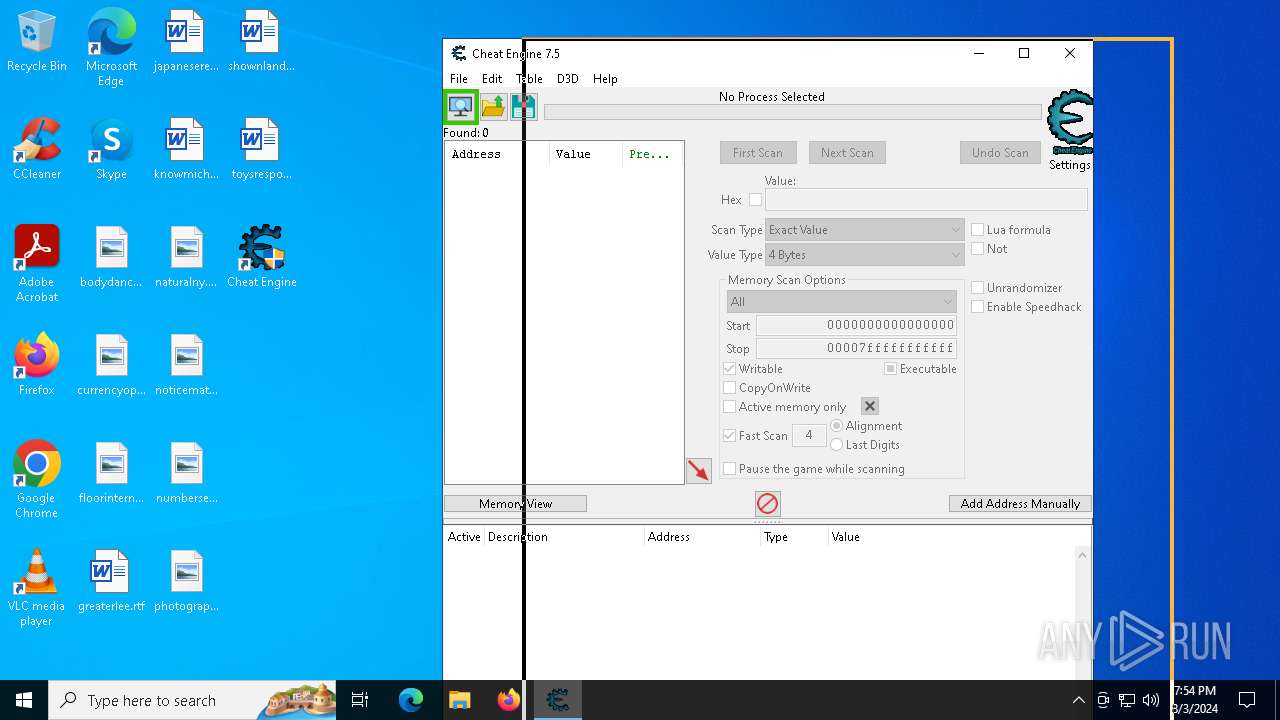The image size is (1280, 720).
Task: Click Add Address Manually button
Action: [x=1020, y=504]
